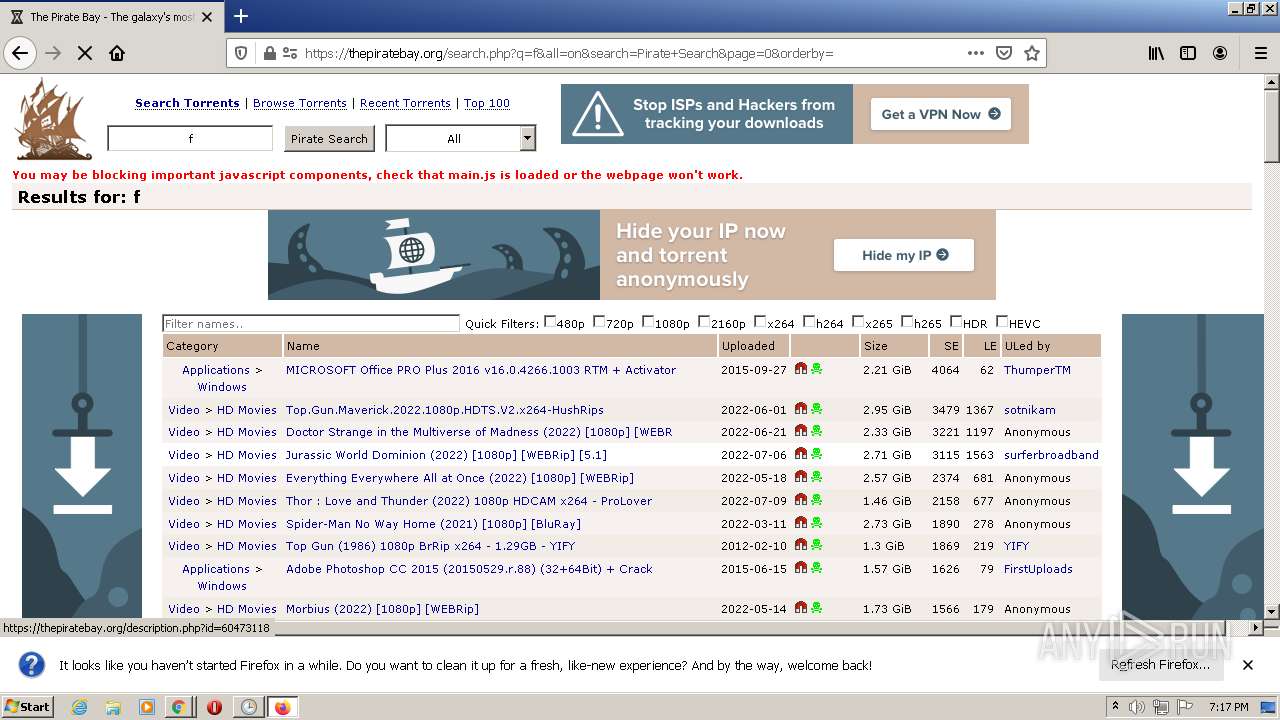This screenshot has width=1280, height=720.
Task: Open Video category on Morbius row
Action: [x=184, y=609]
